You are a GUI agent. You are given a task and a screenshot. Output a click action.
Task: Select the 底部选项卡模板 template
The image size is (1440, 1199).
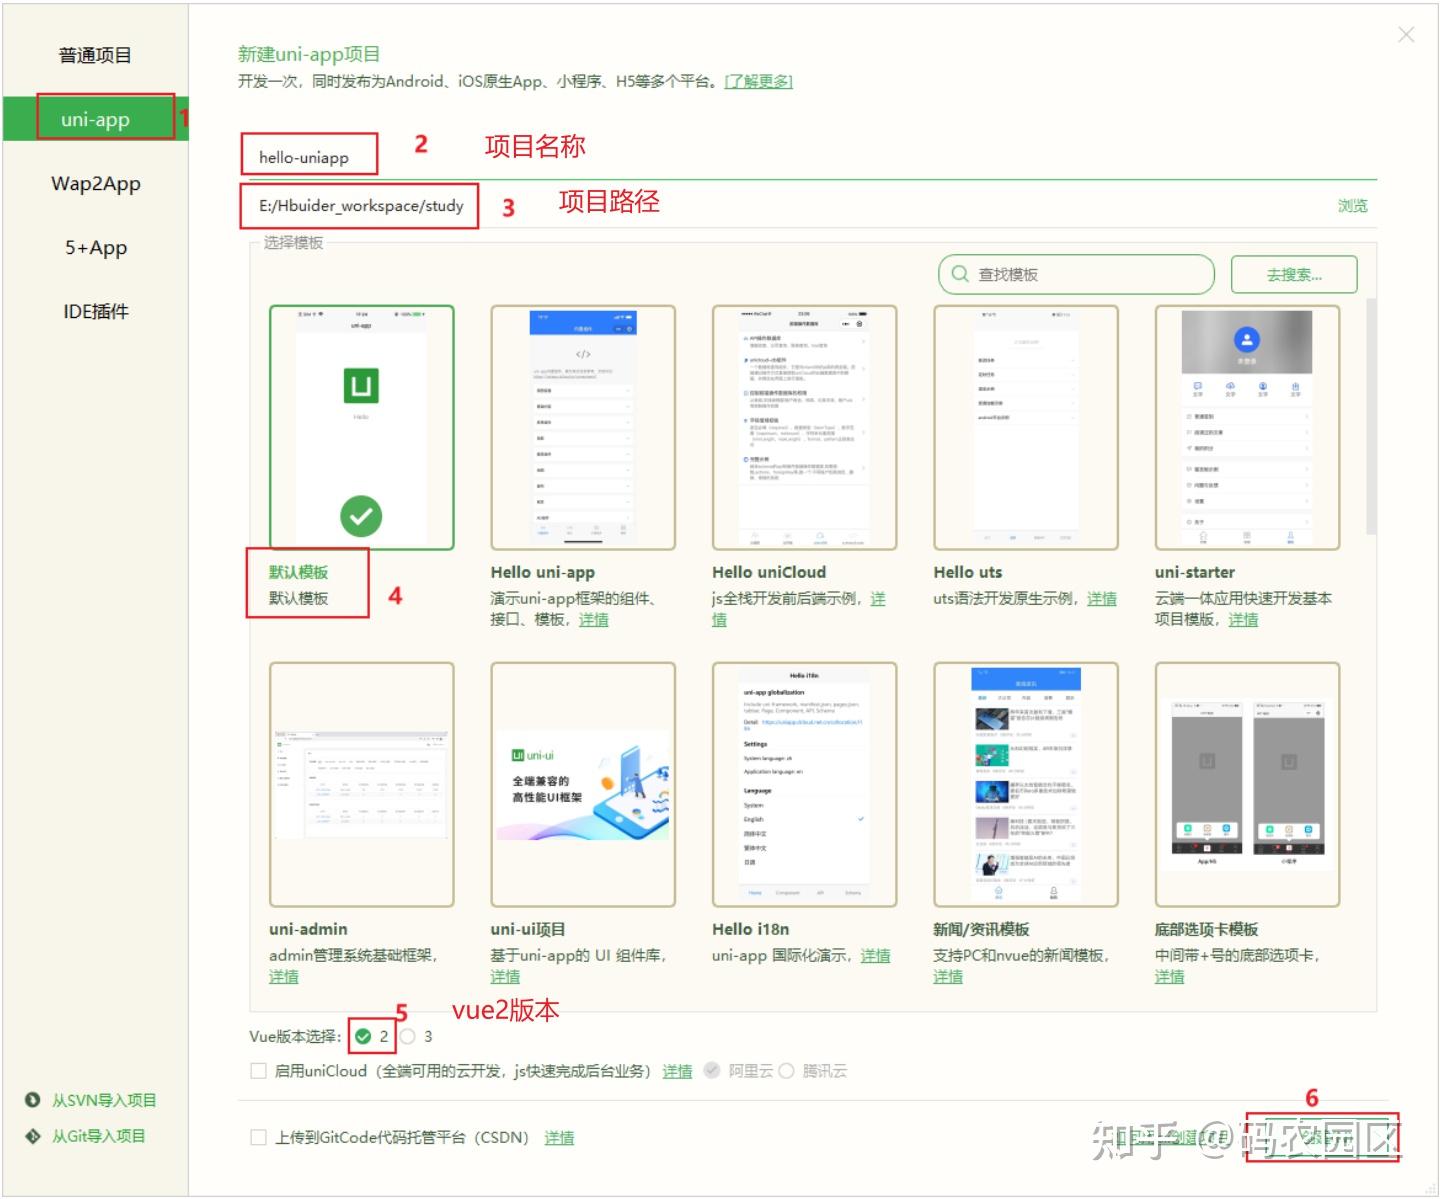tap(1247, 783)
